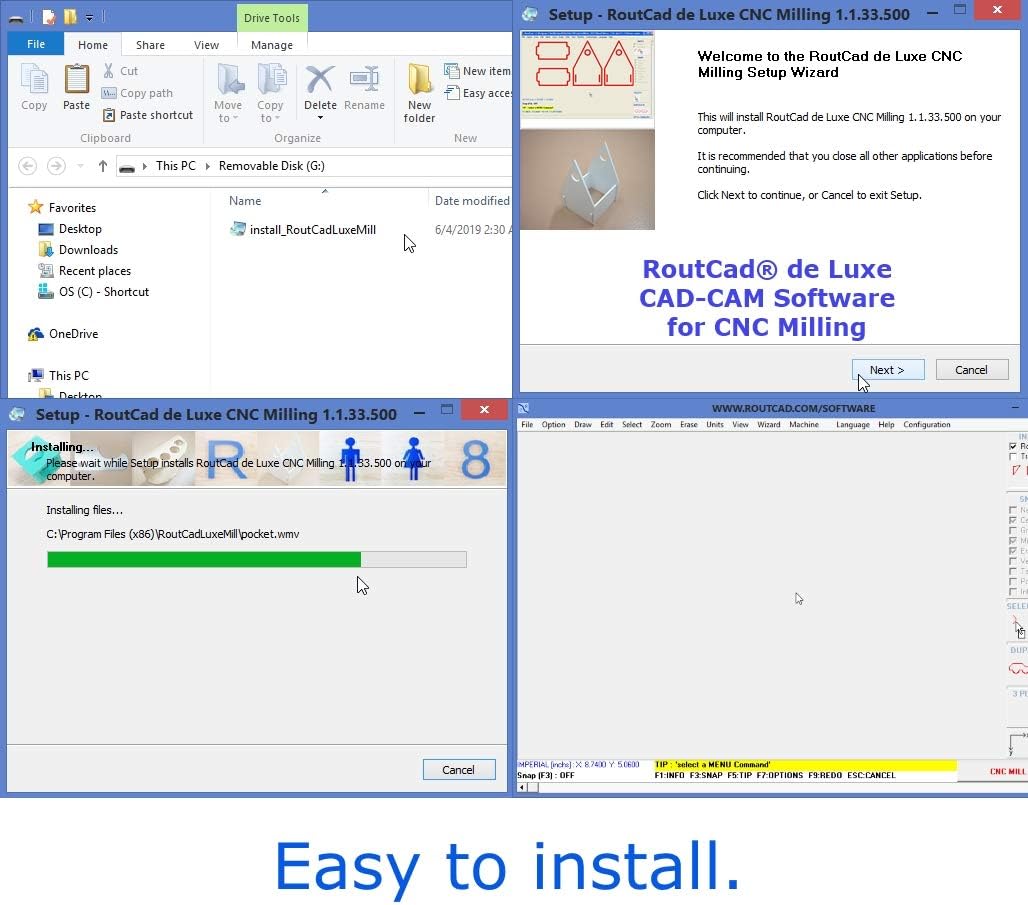Open the Manage tab under Drive Tools
Screen dimensions: 1028x905
click(x=272, y=45)
